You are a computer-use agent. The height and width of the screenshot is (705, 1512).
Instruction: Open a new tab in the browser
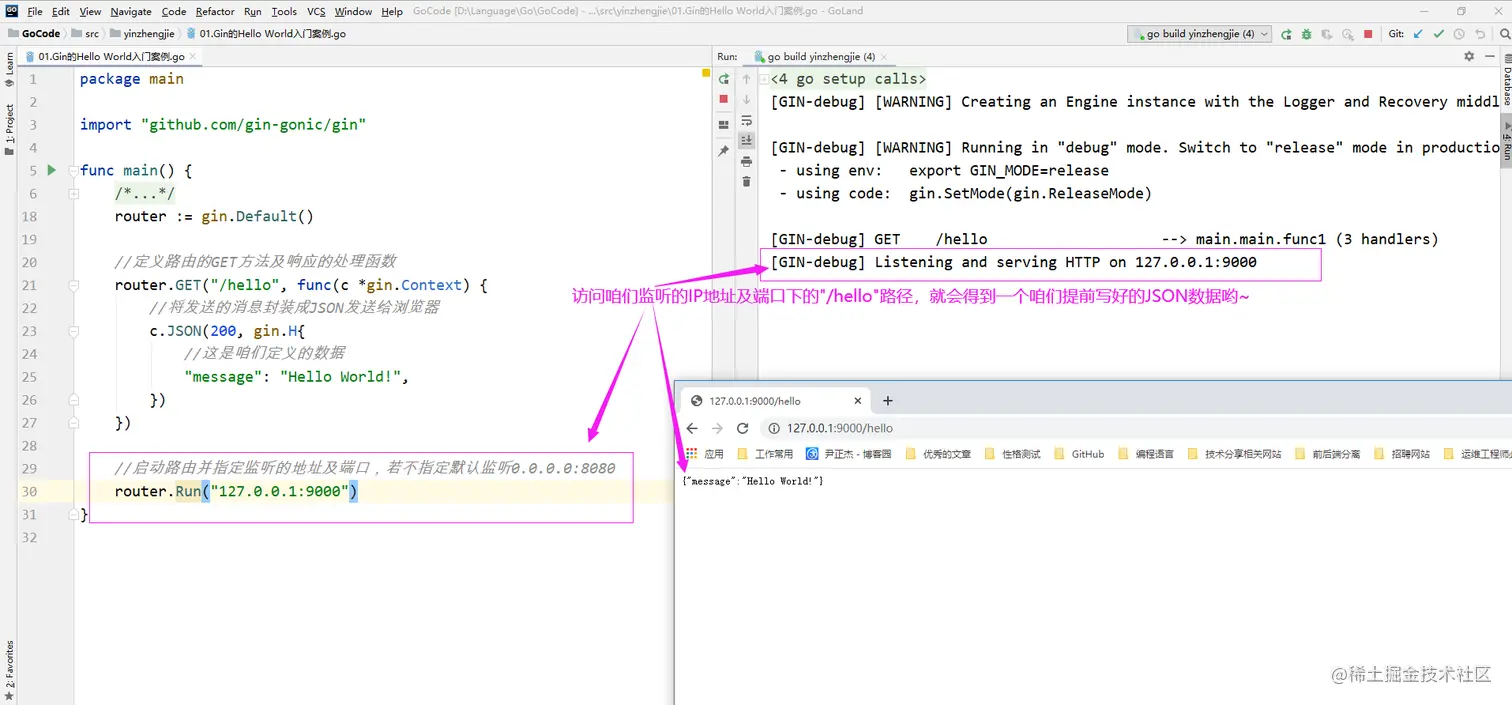click(x=887, y=401)
